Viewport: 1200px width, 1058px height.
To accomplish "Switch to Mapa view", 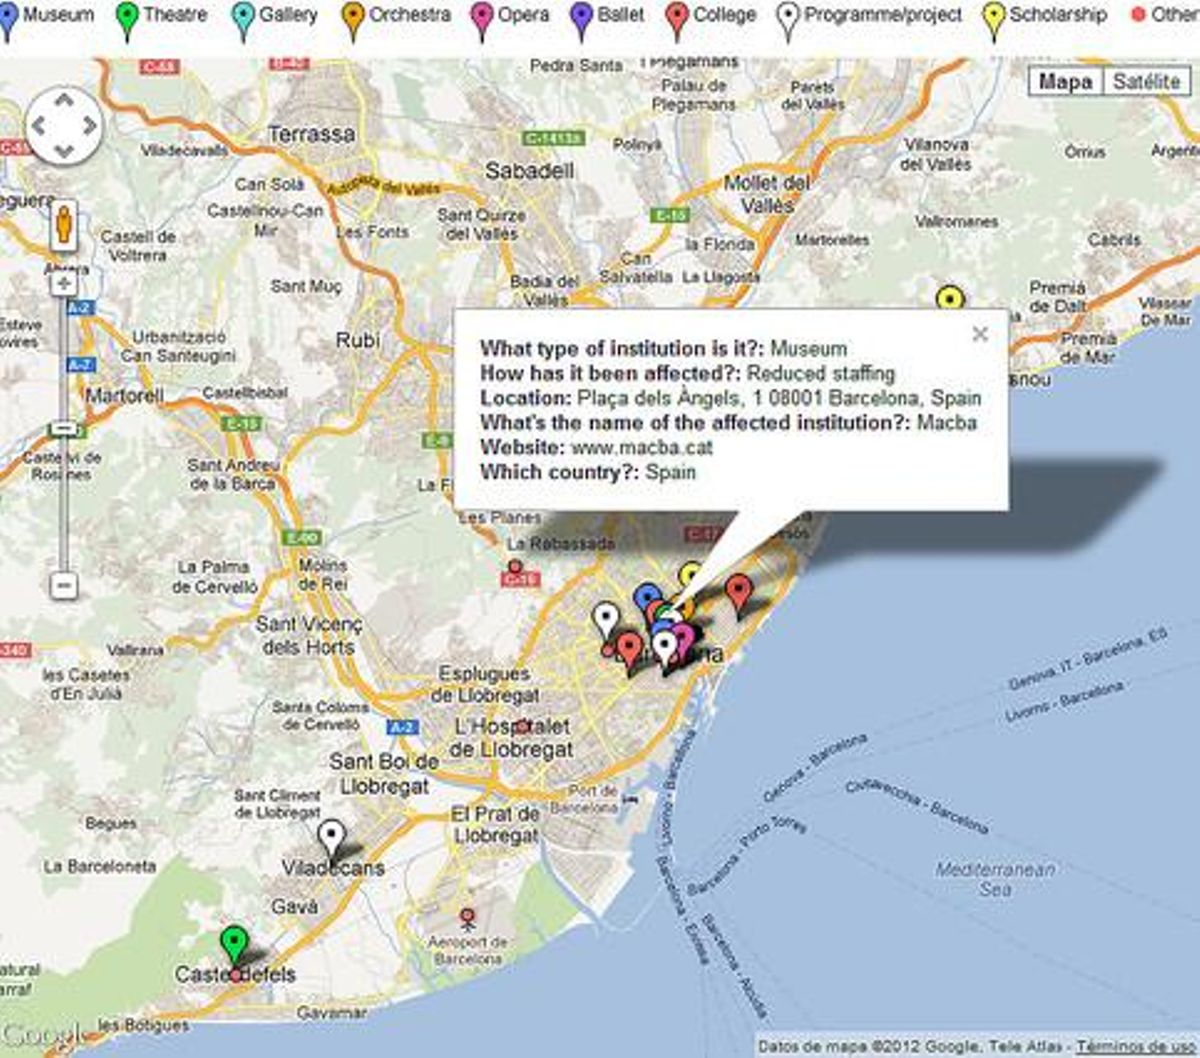I will (x=1065, y=82).
